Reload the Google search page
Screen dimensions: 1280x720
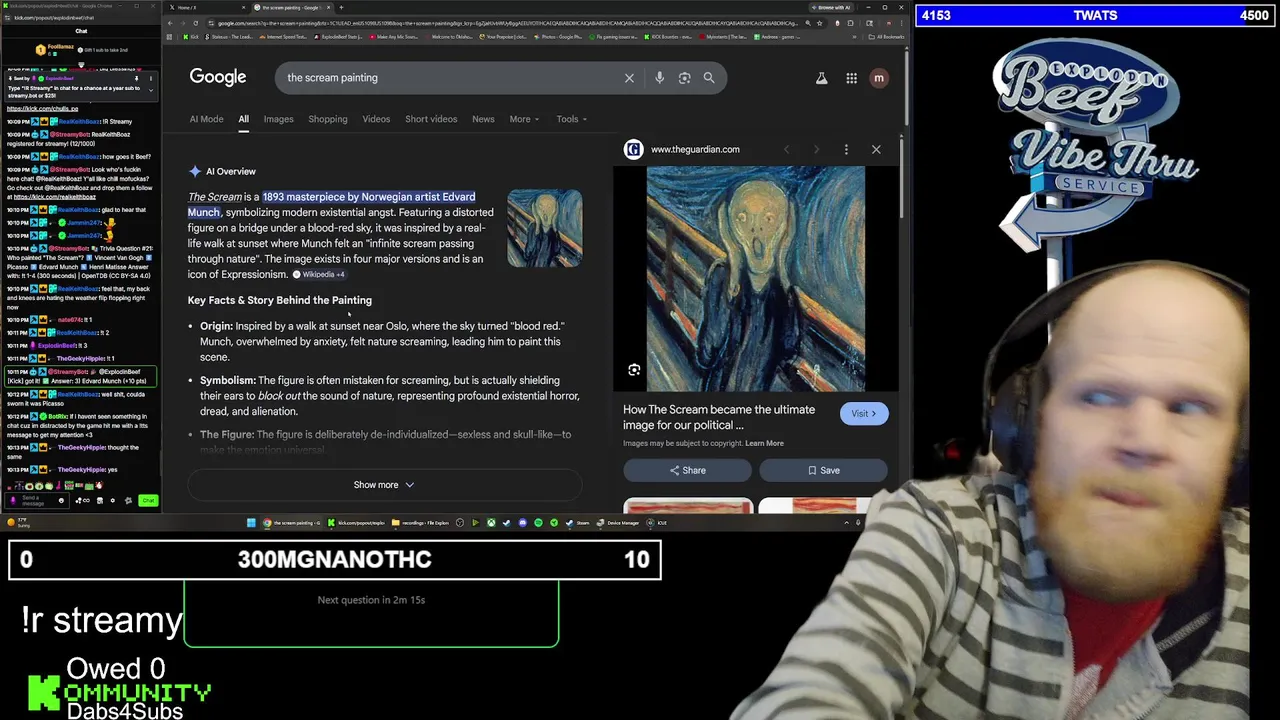coord(195,23)
